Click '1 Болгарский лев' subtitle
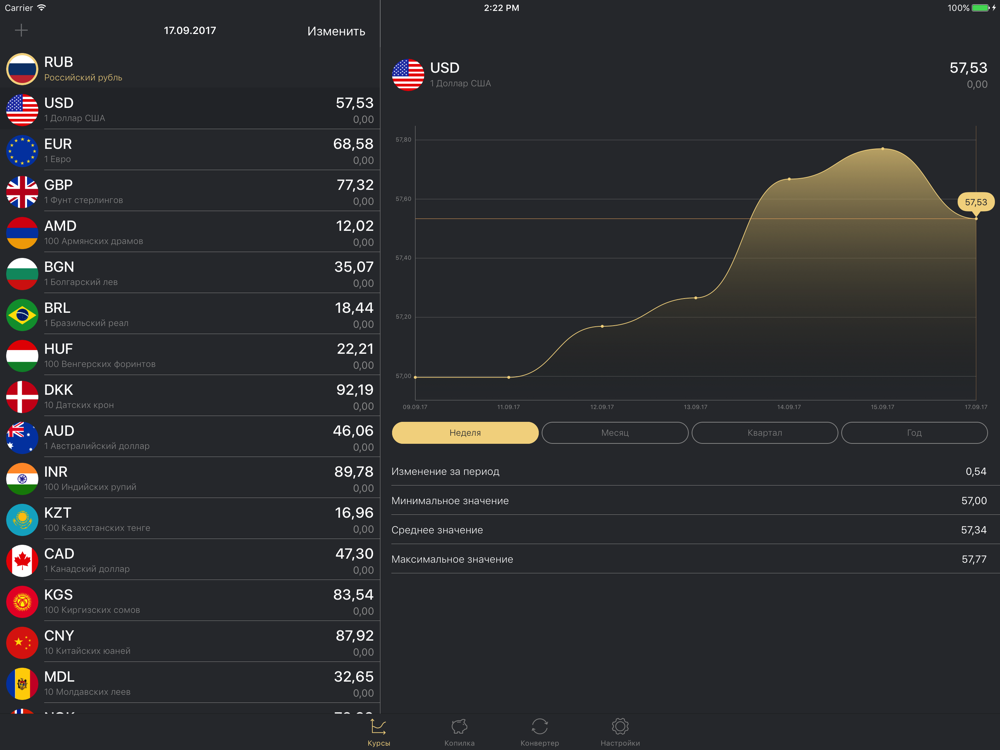1000x750 pixels. point(81,282)
